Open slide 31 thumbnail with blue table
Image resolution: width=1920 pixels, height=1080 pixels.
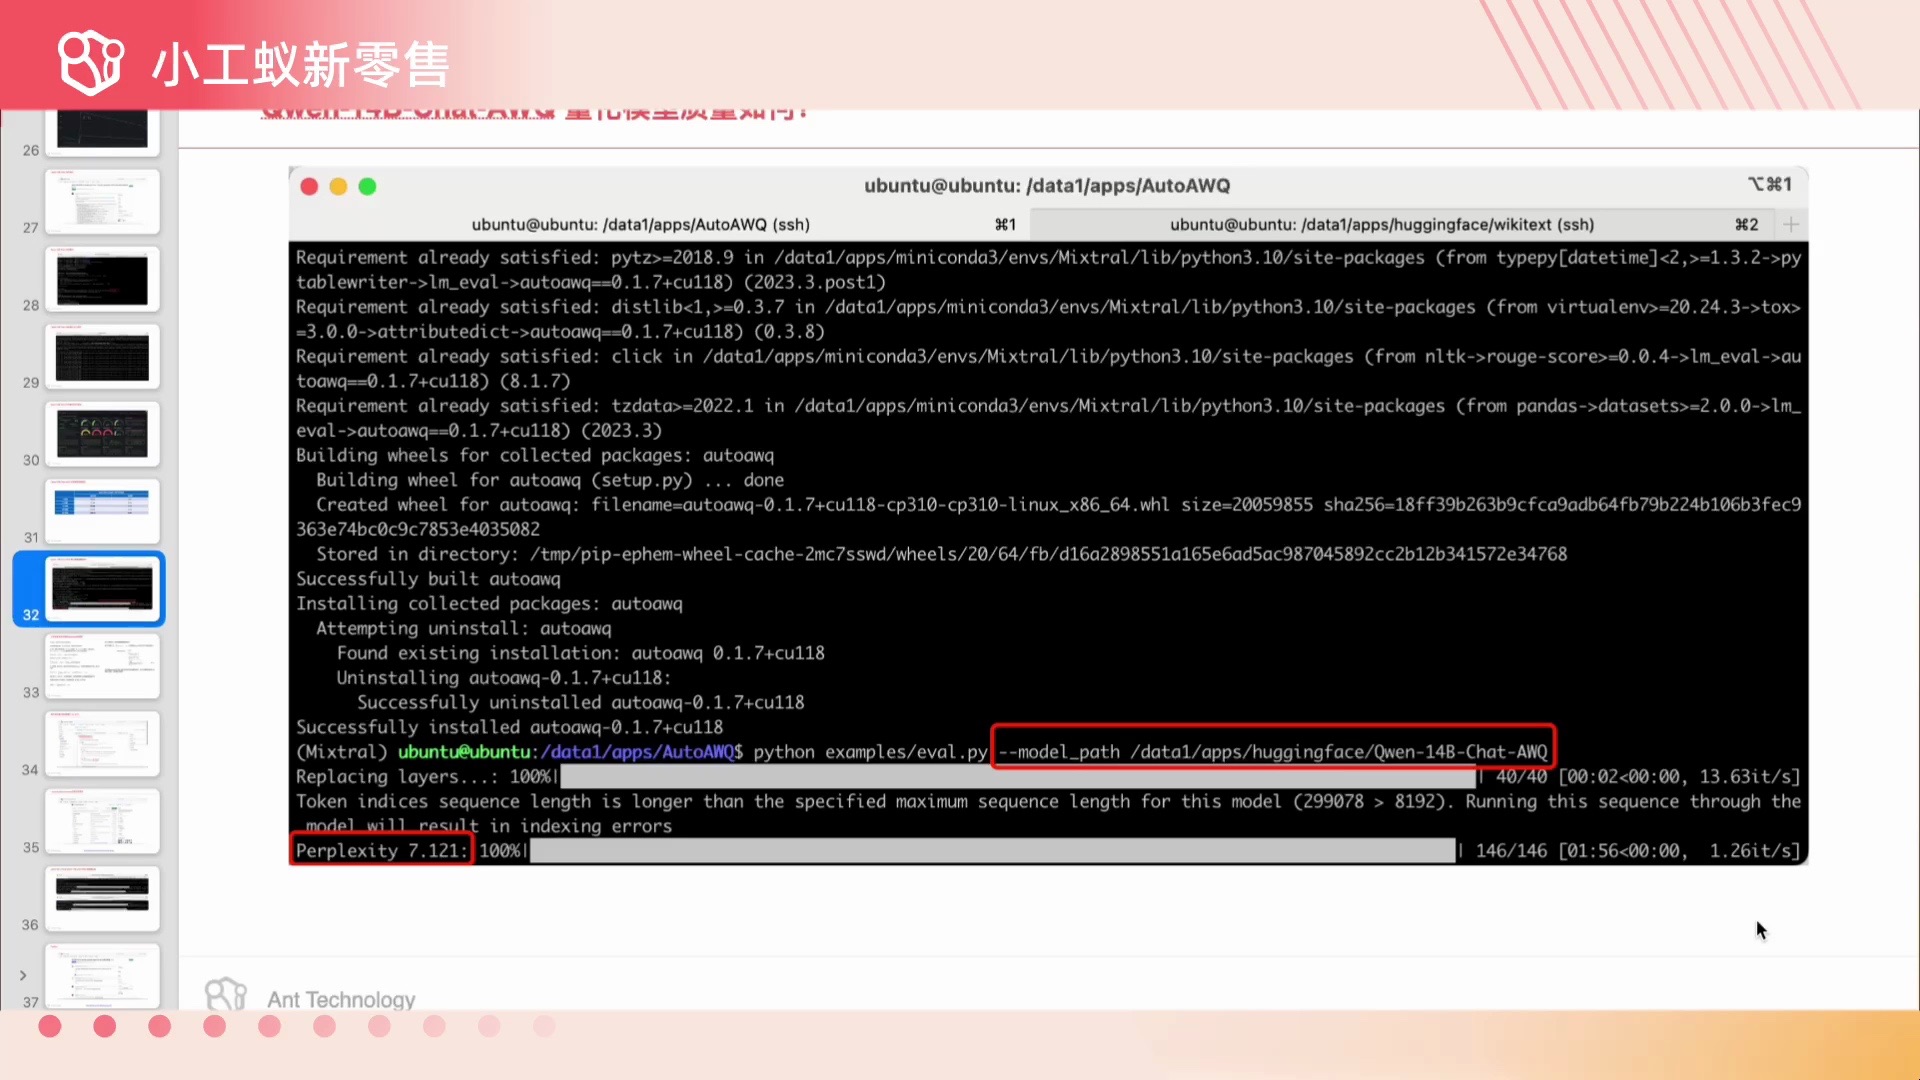pyautogui.click(x=102, y=511)
